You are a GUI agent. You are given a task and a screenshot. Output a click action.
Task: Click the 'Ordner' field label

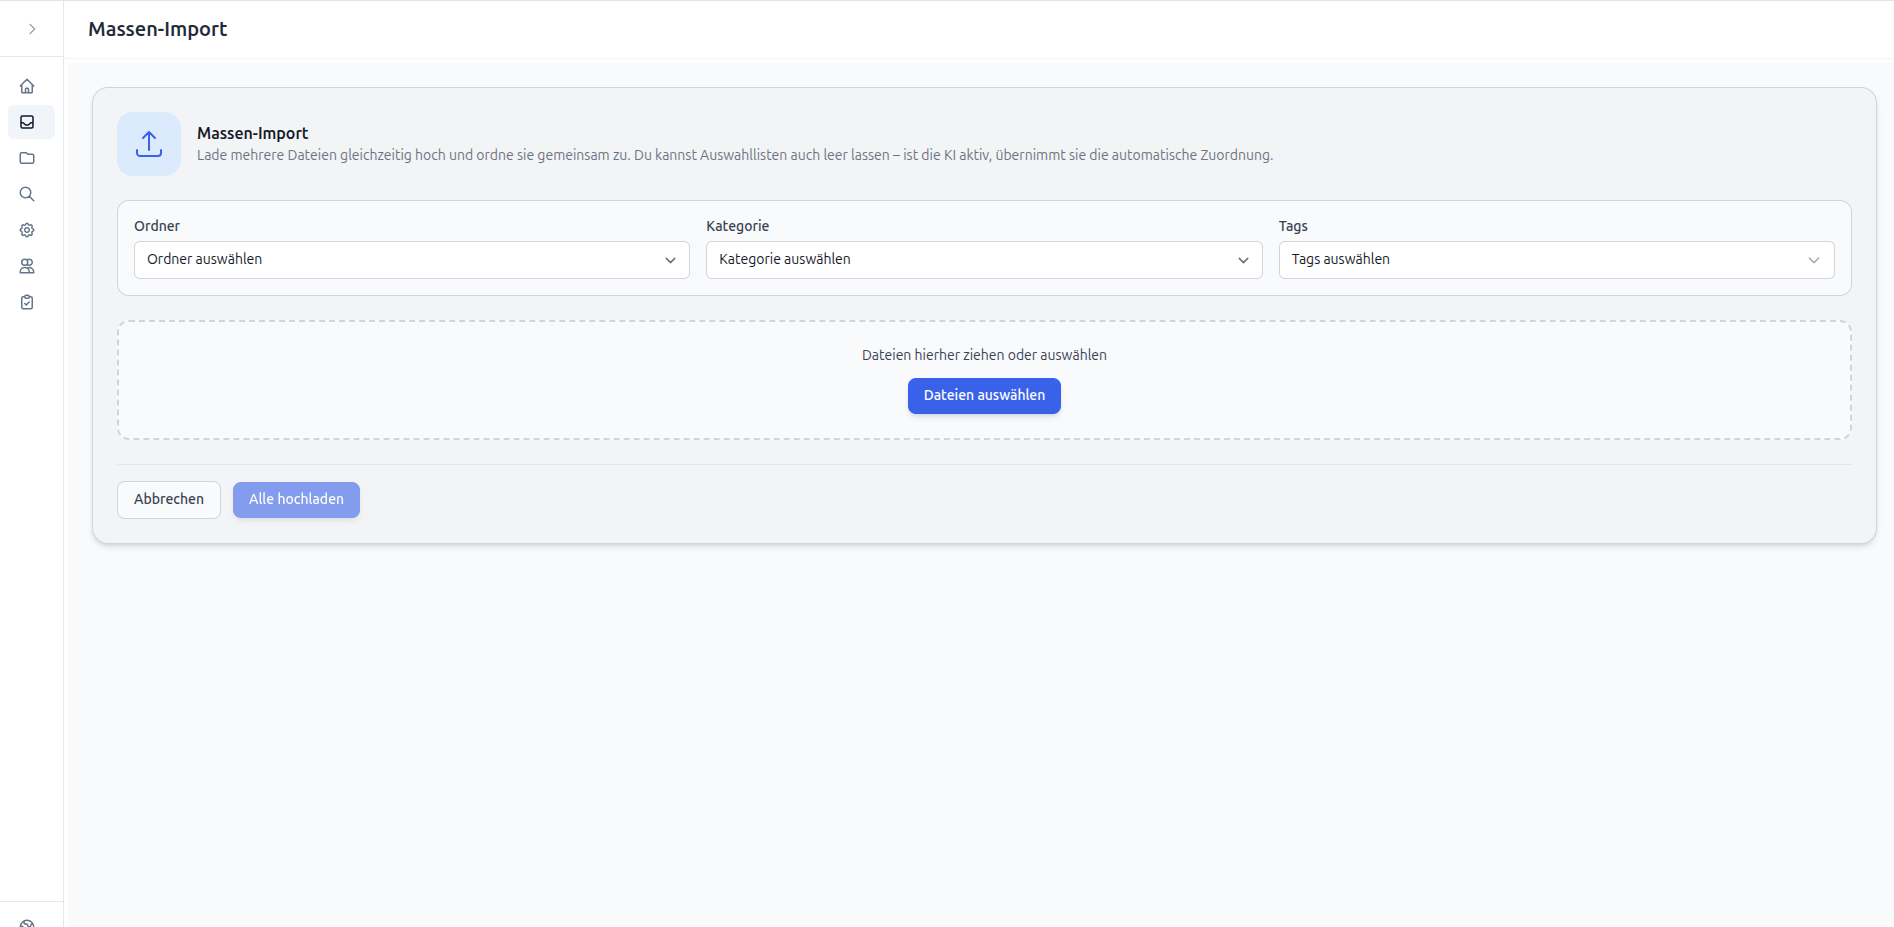coord(157,226)
